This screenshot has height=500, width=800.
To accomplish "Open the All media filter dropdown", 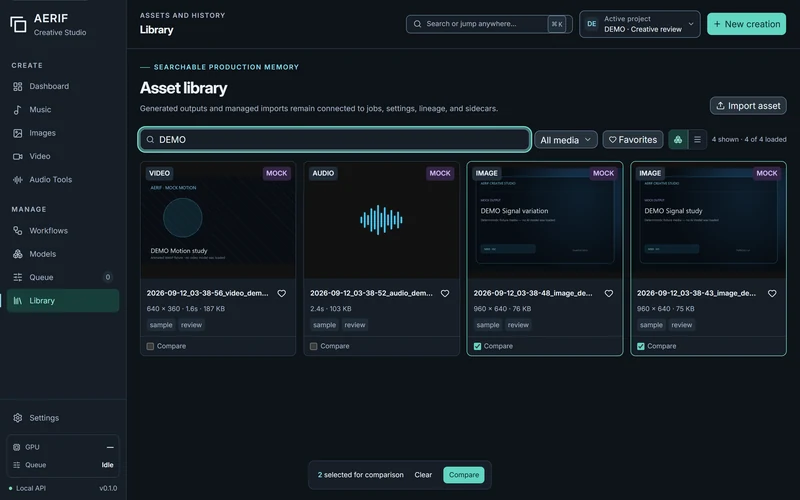I will [x=566, y=140].
